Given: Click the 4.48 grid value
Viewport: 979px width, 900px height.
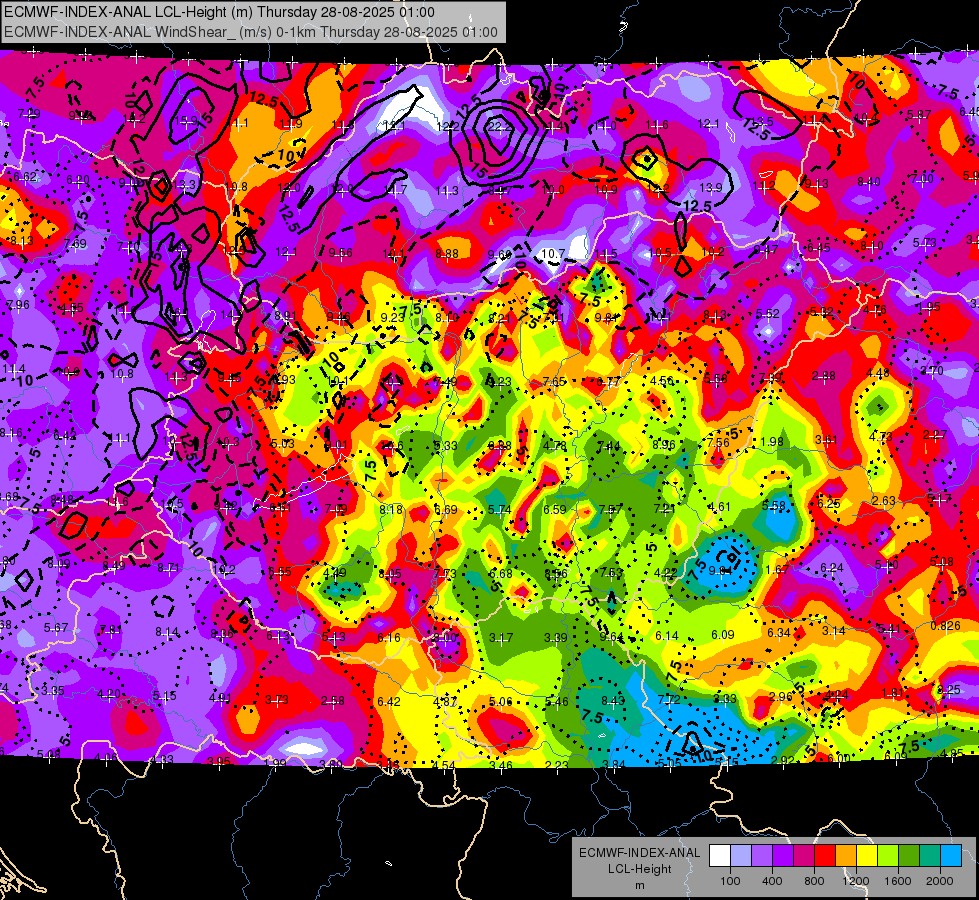Looking at the screenshot, I should pyautogui.click(x=878, y=373).
